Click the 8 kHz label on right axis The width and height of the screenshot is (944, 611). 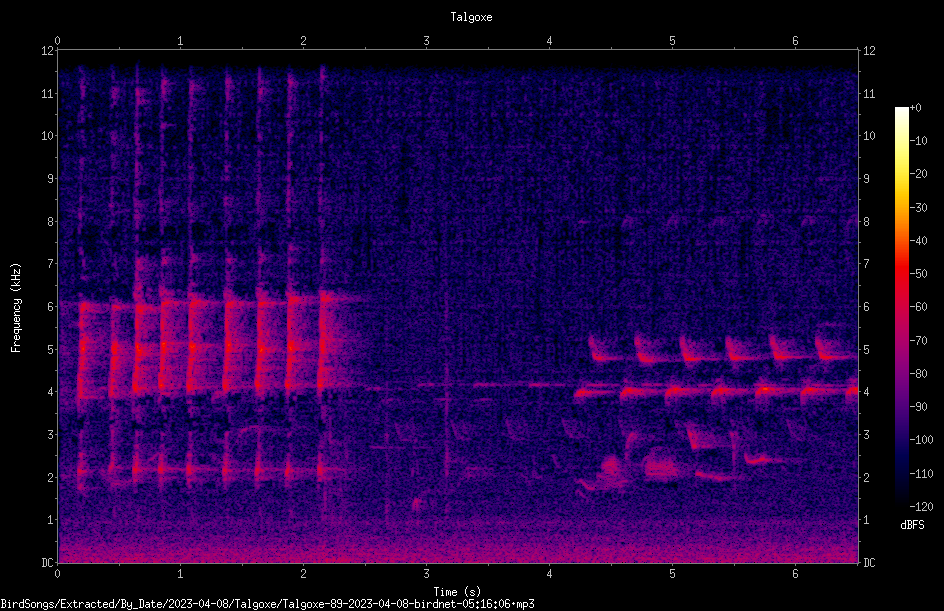[x=866, y=222]
